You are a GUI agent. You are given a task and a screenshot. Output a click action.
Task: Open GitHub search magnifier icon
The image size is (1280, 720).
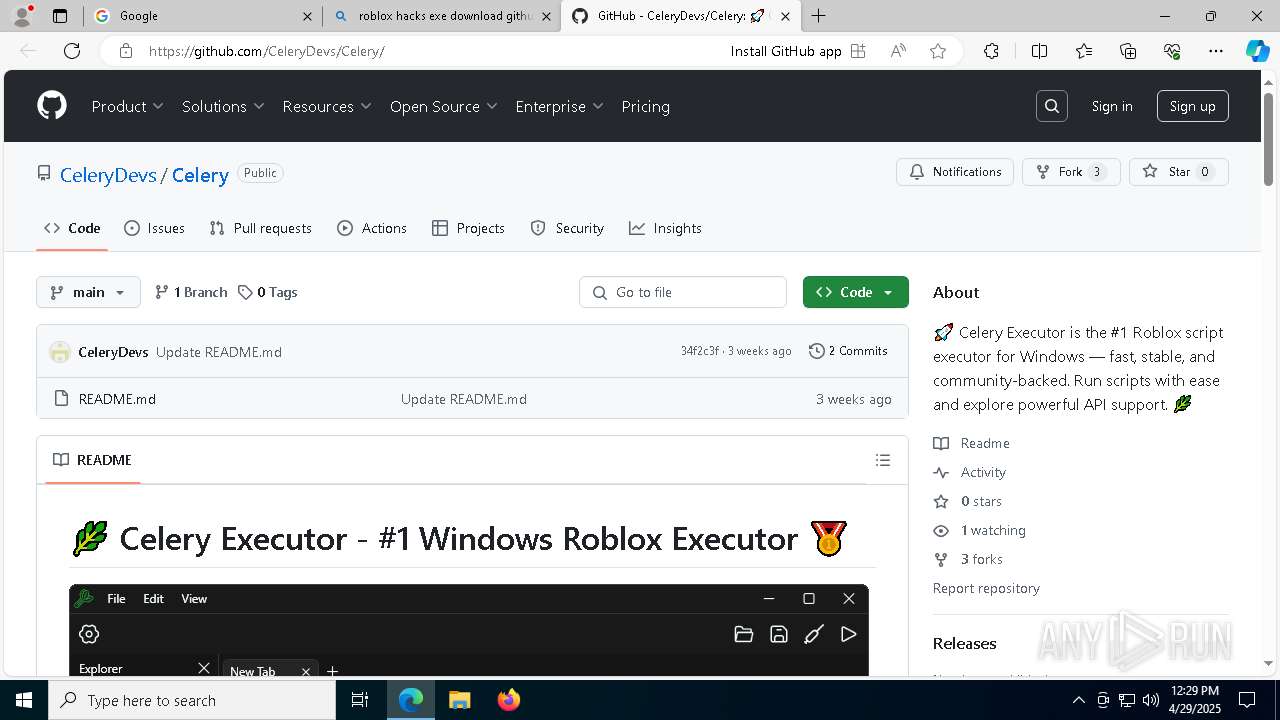(1052, 106)
